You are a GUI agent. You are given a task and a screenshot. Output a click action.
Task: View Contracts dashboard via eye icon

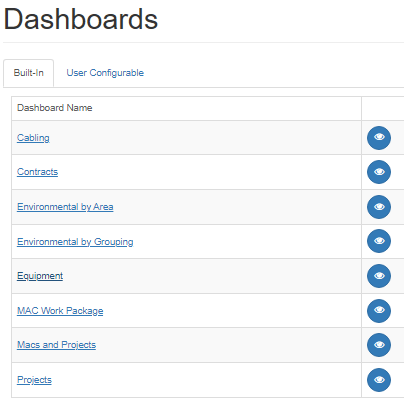tap(379, 172)
